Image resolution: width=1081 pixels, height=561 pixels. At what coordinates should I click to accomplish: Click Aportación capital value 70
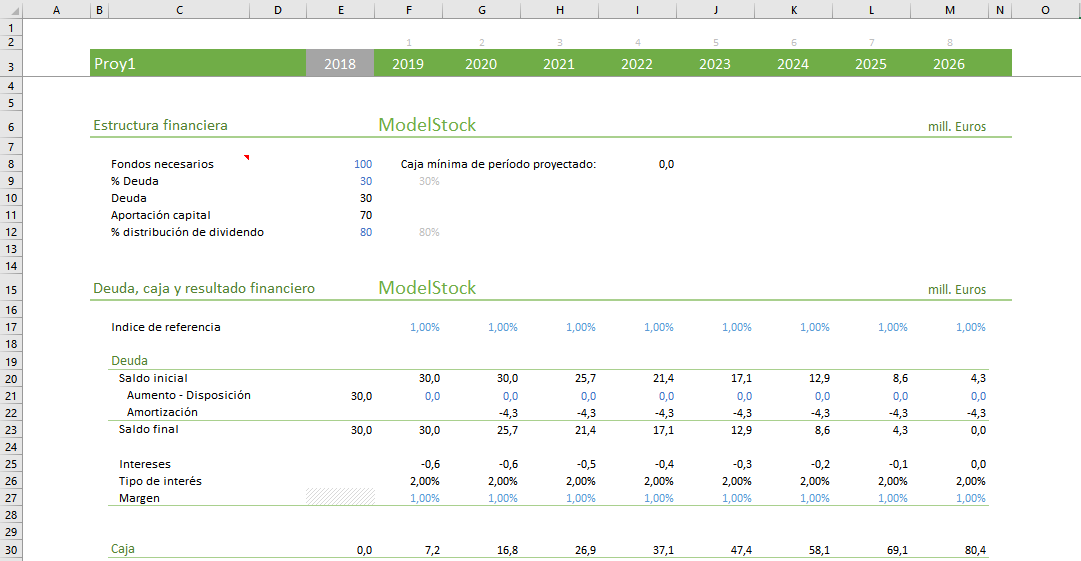365,215
